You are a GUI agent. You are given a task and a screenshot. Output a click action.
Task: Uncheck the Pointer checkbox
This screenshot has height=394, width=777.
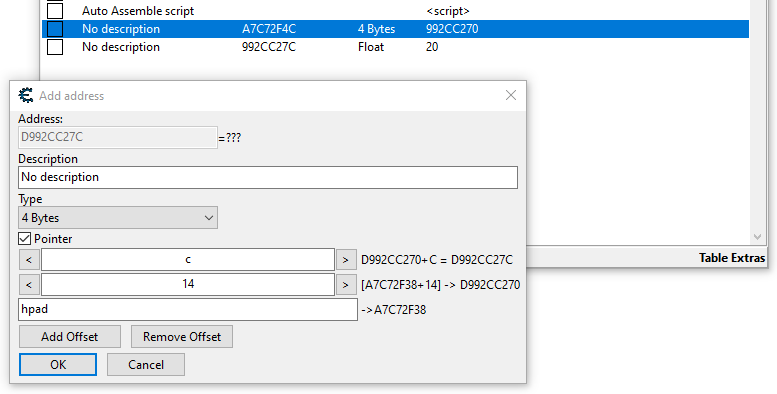[x=25, y=239]
